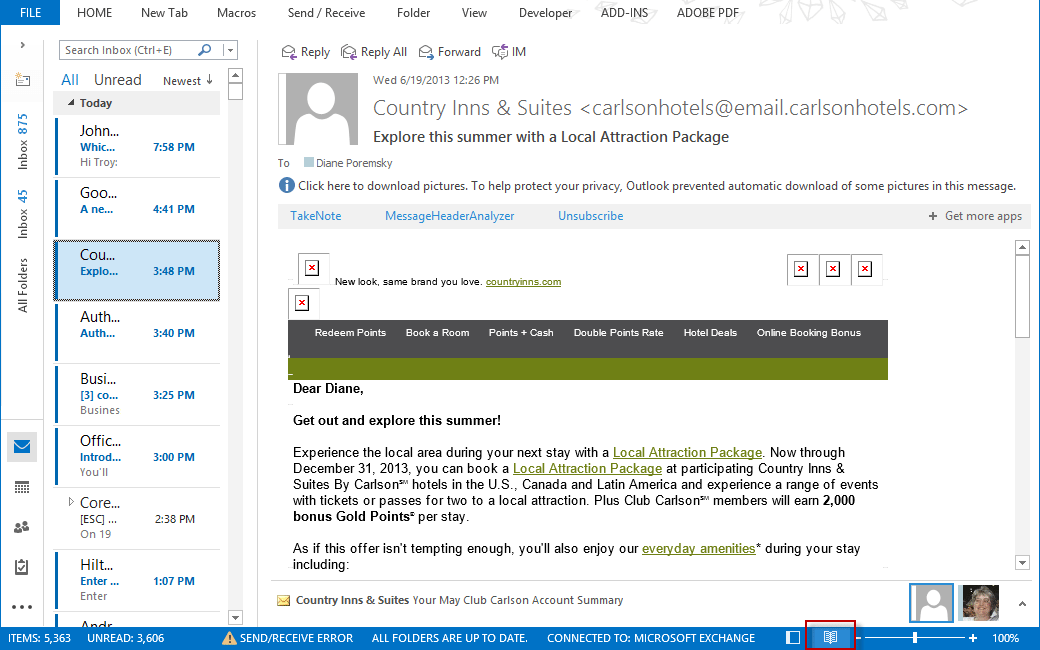Open the Calendar navigation icon

point(22,487)
